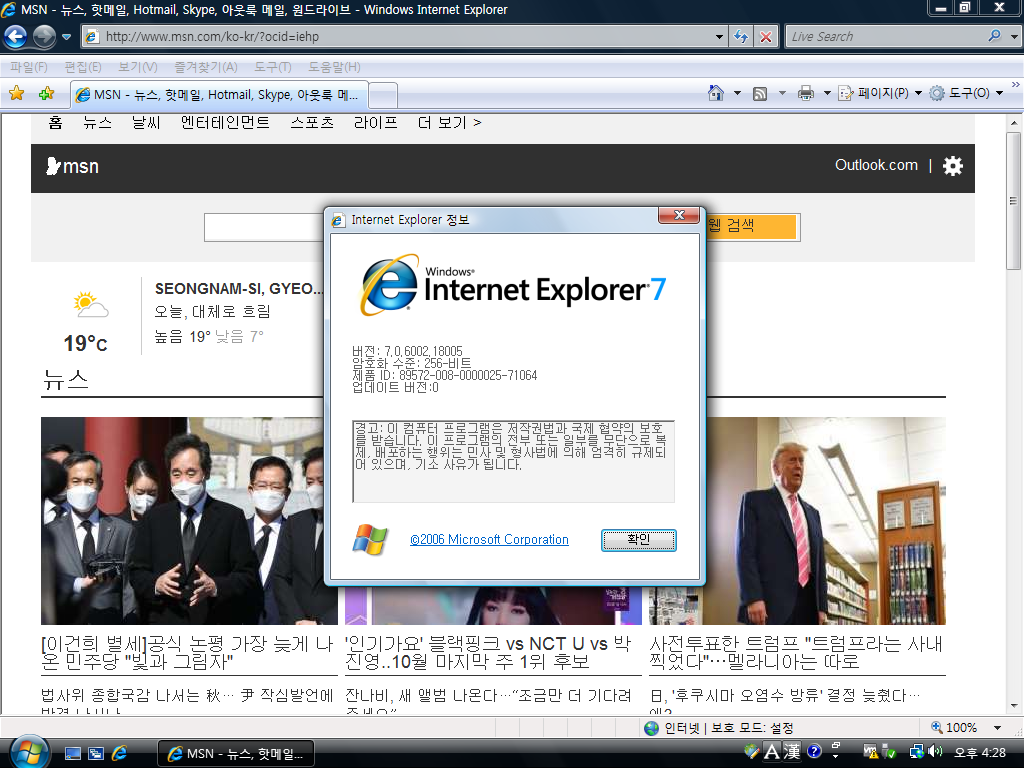The image size is (1024, 768).
Task: Click the RSS feeds toolbar icon
Action: pos(760,93)
